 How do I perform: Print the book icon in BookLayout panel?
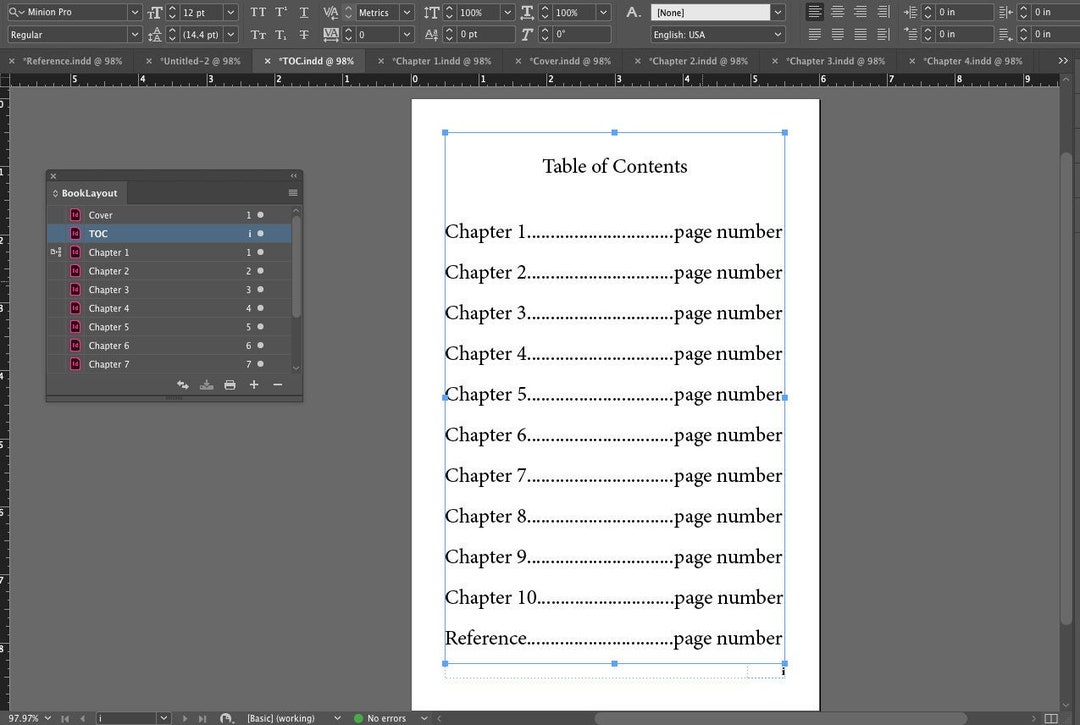point(230,385)
